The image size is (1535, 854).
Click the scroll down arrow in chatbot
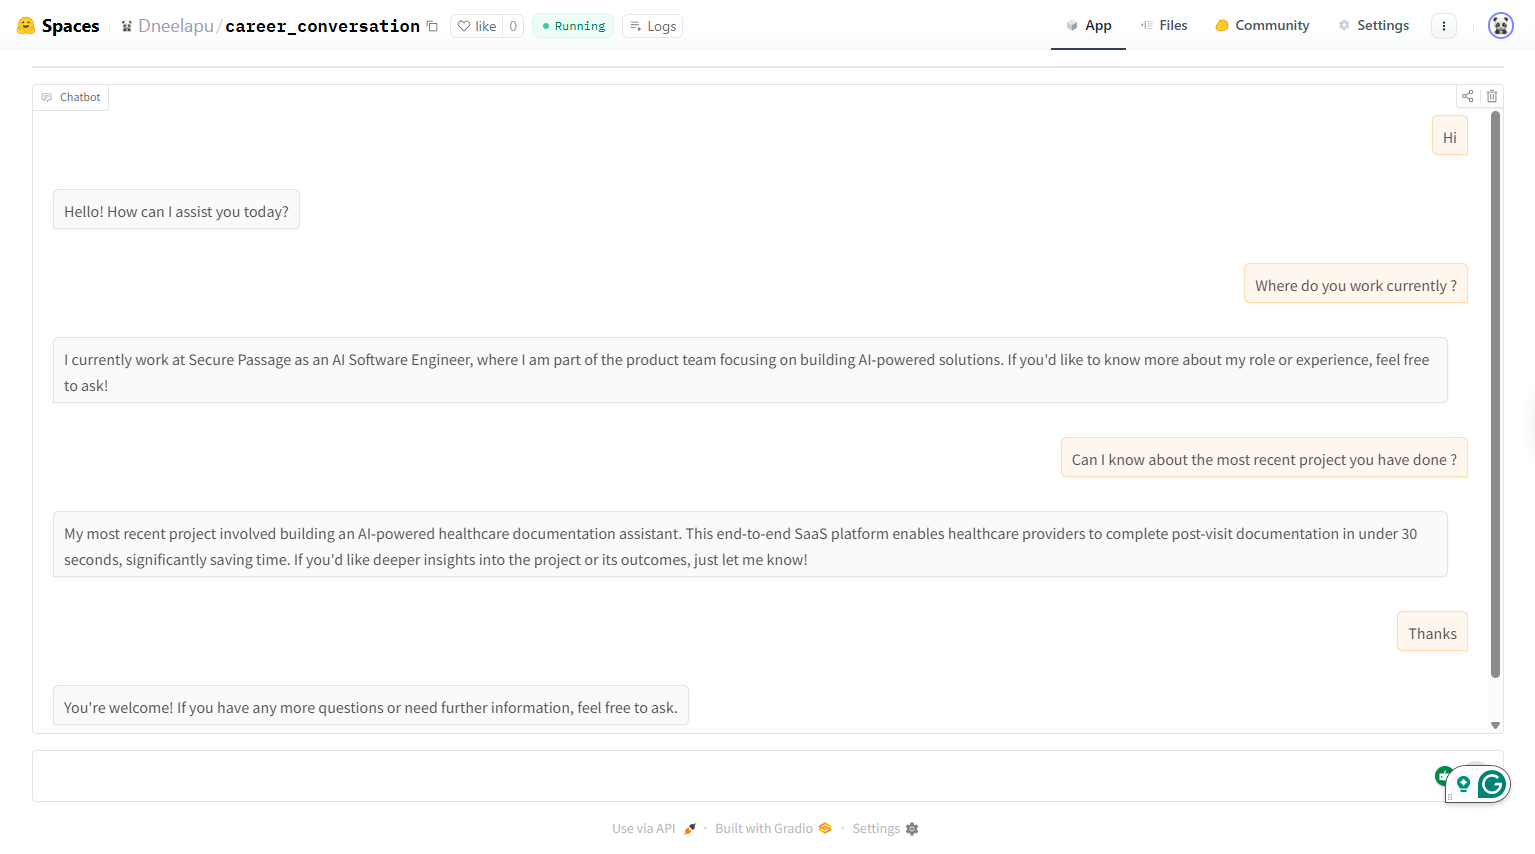click(1495, 725)
